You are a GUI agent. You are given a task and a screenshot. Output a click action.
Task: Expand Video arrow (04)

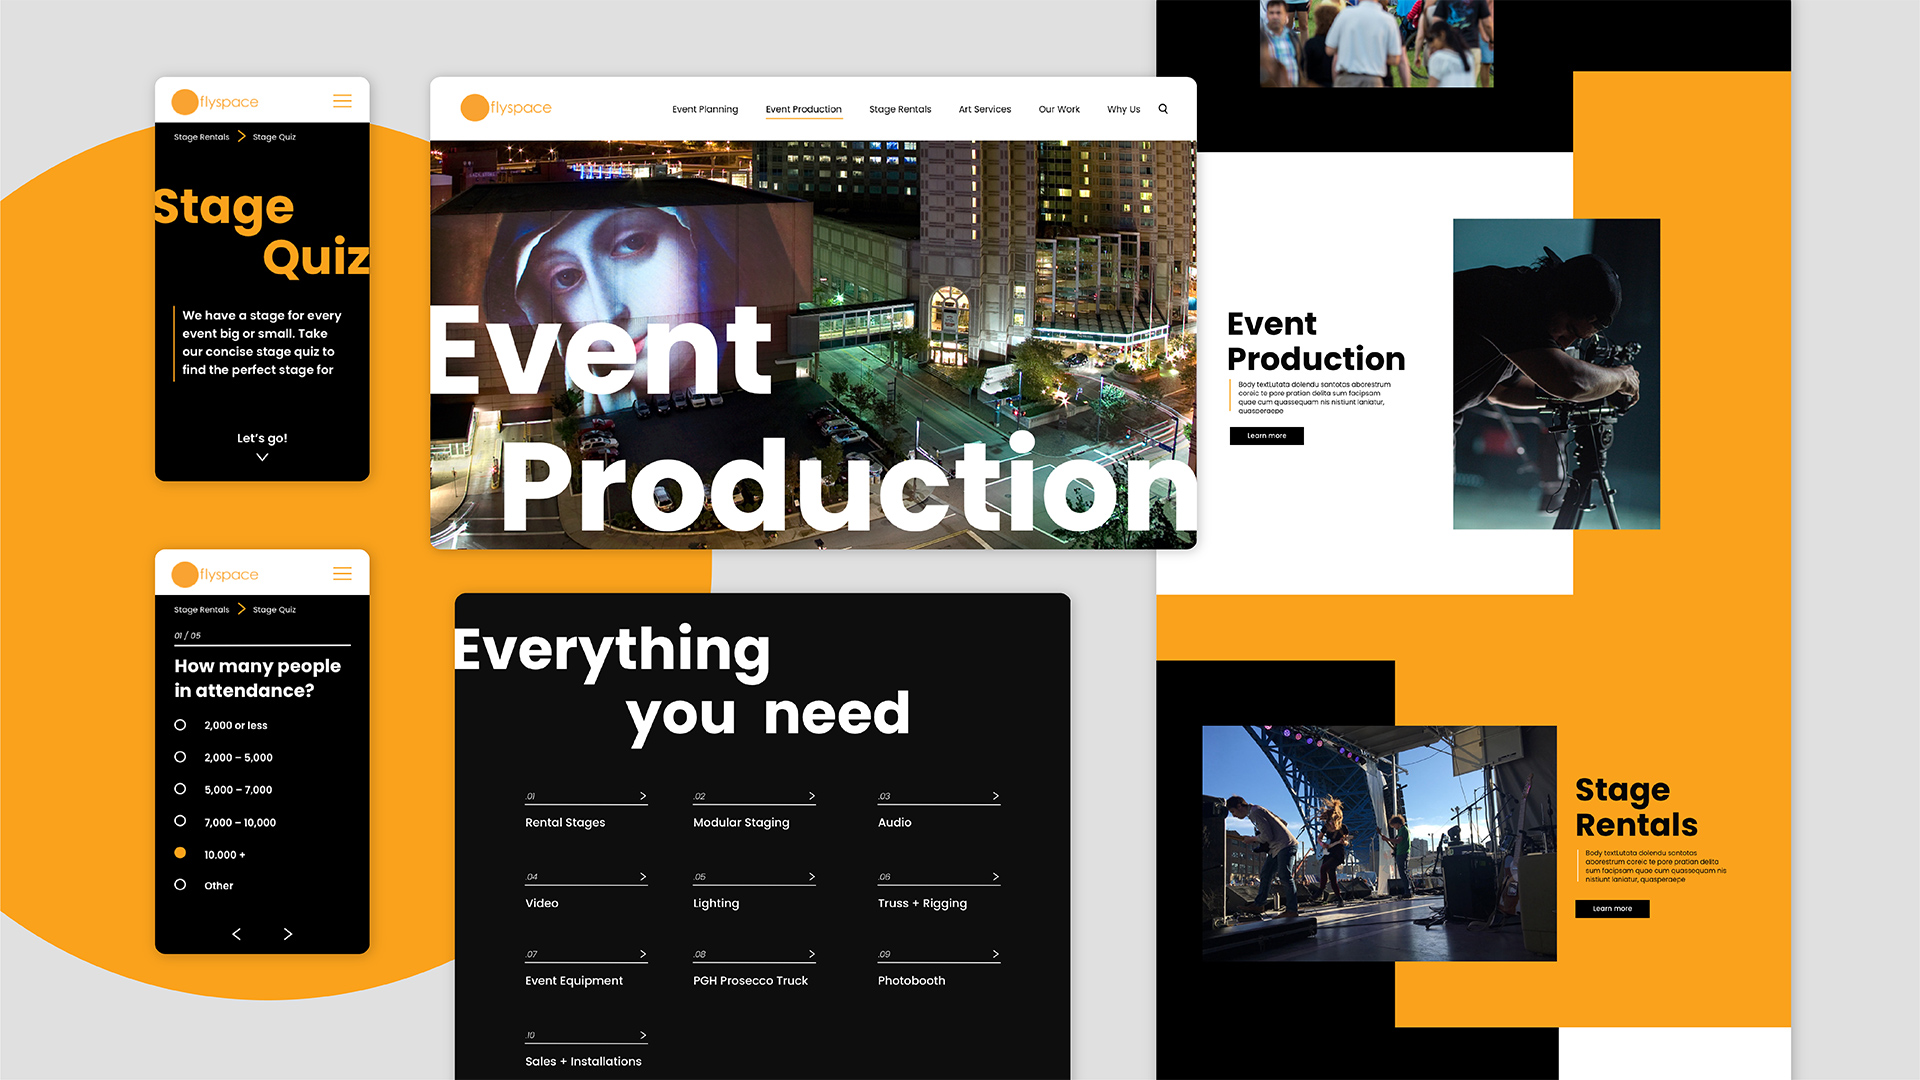(x=643, y=877)
